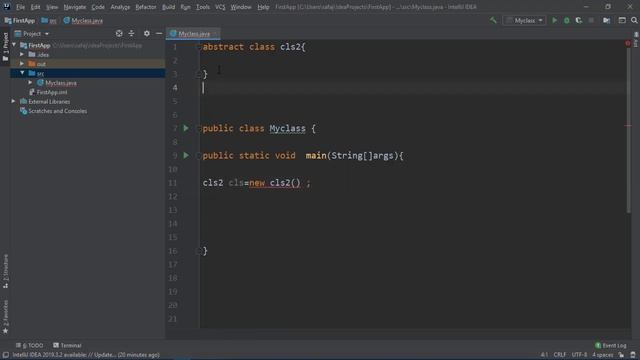Fold the main method block

click(199, 156)
